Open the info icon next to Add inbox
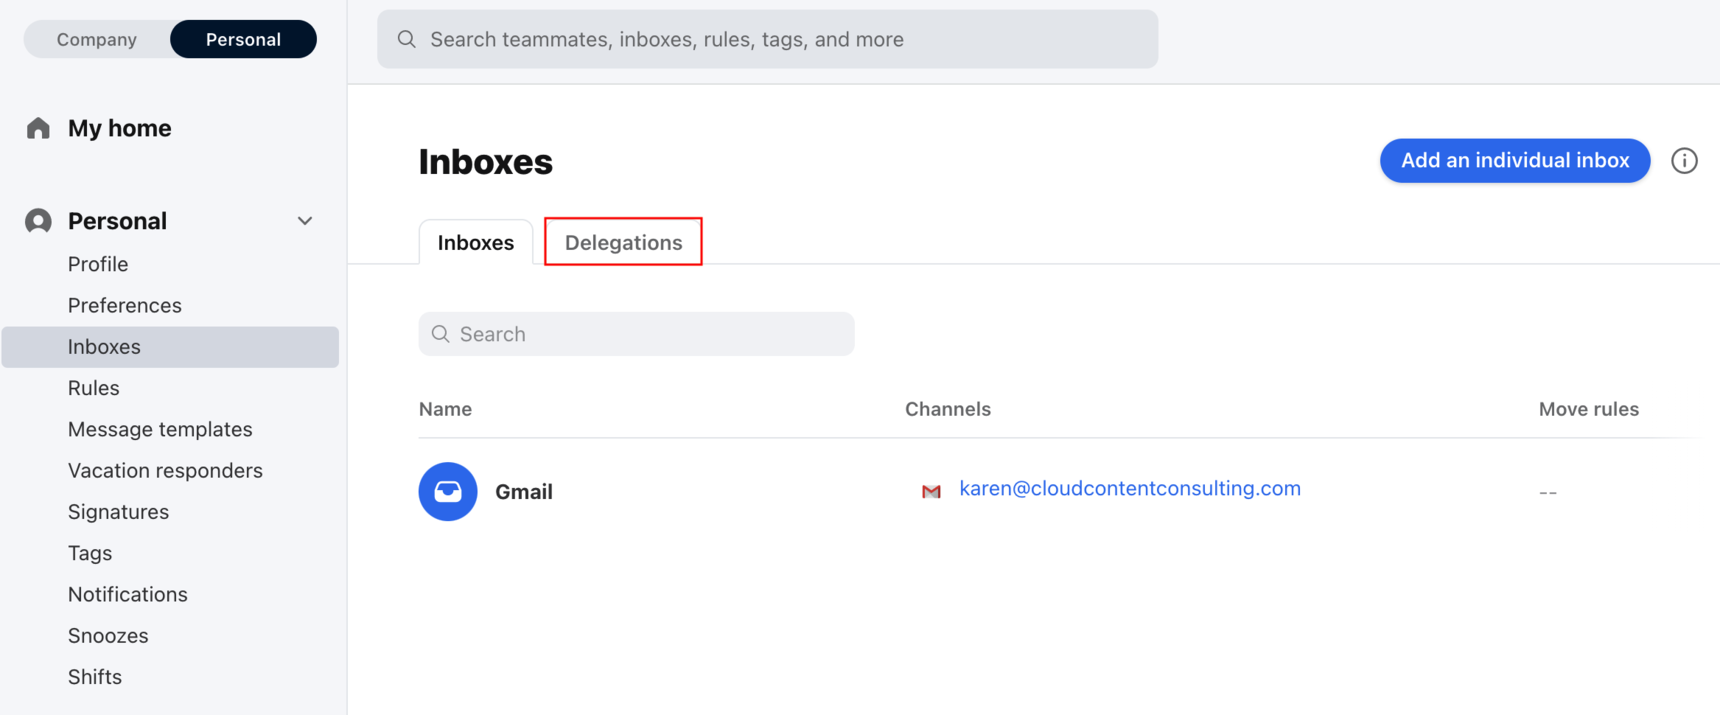Screen dimensions: 1720x715 [x=1684, y=161]
